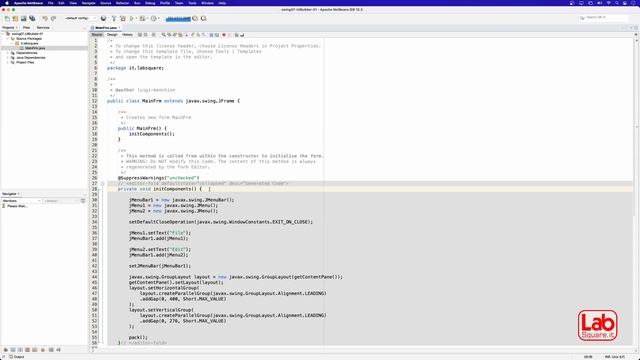The image size is (640, 360).
Task: Click the Navigator panel tab
Action: click(11, 194)
